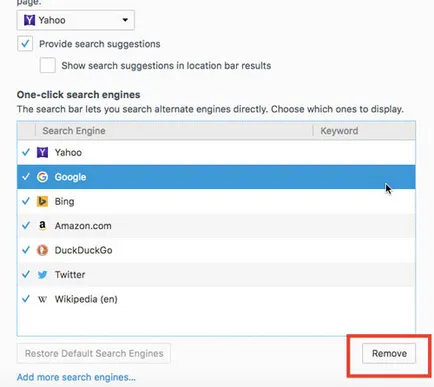The image size is (434, 387).
Task: Click the Wikipedia W icon
Action: coord(42,299)
